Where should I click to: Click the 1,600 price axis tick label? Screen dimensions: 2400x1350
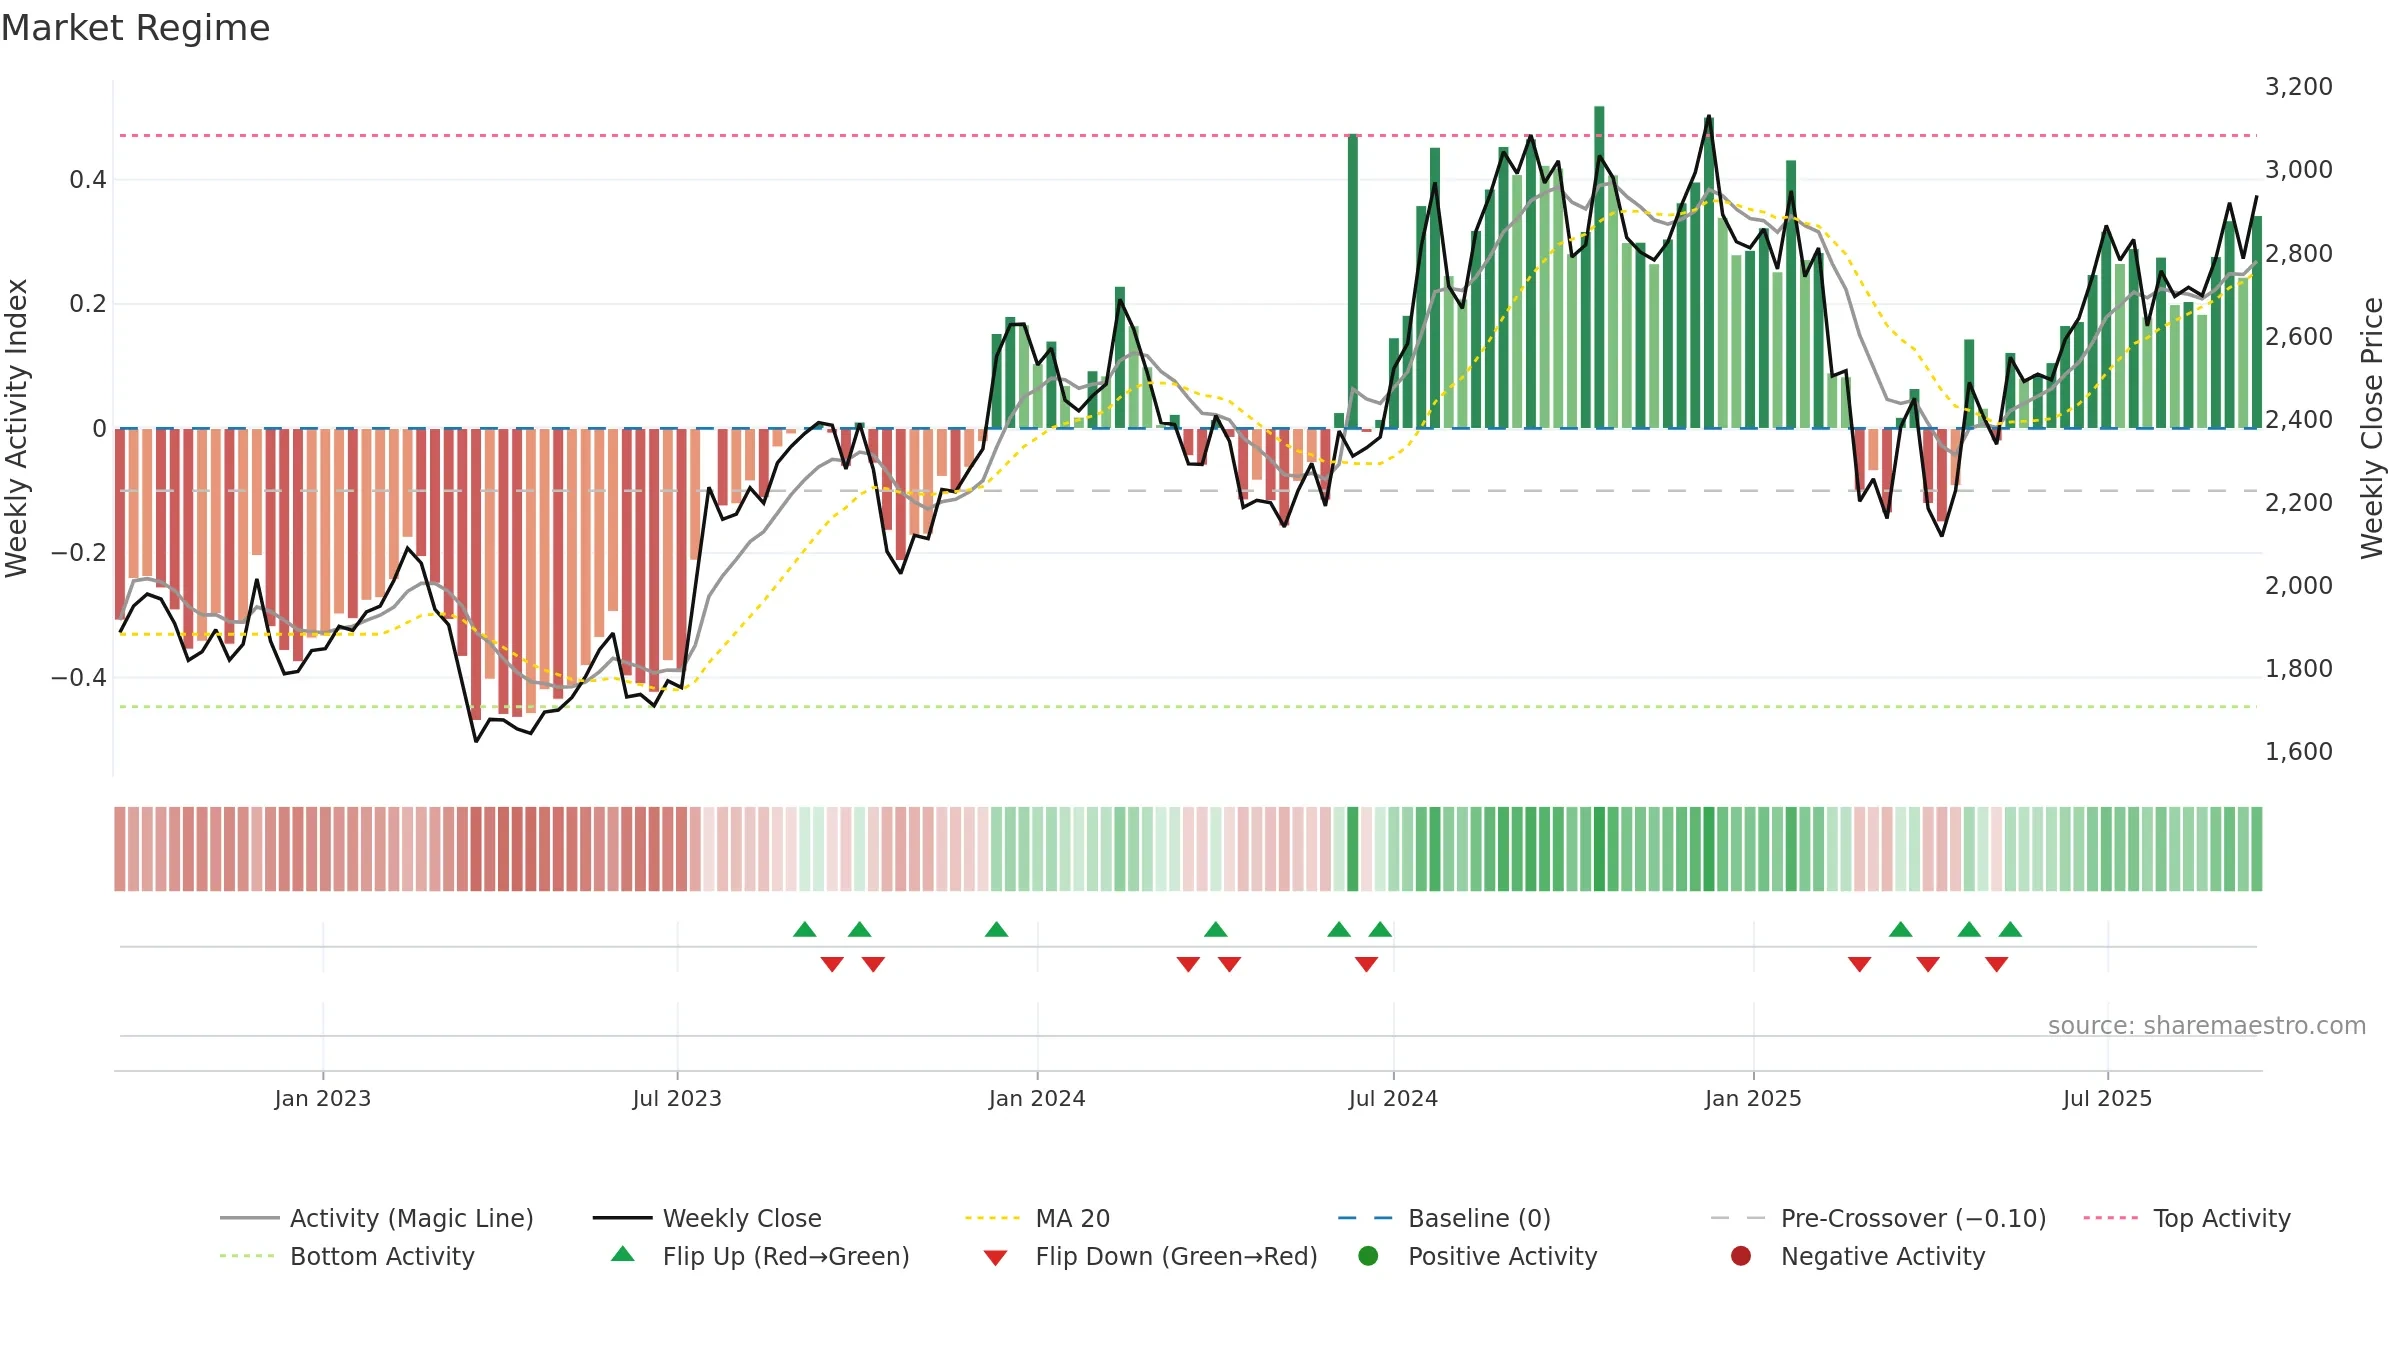(2299, 752)
